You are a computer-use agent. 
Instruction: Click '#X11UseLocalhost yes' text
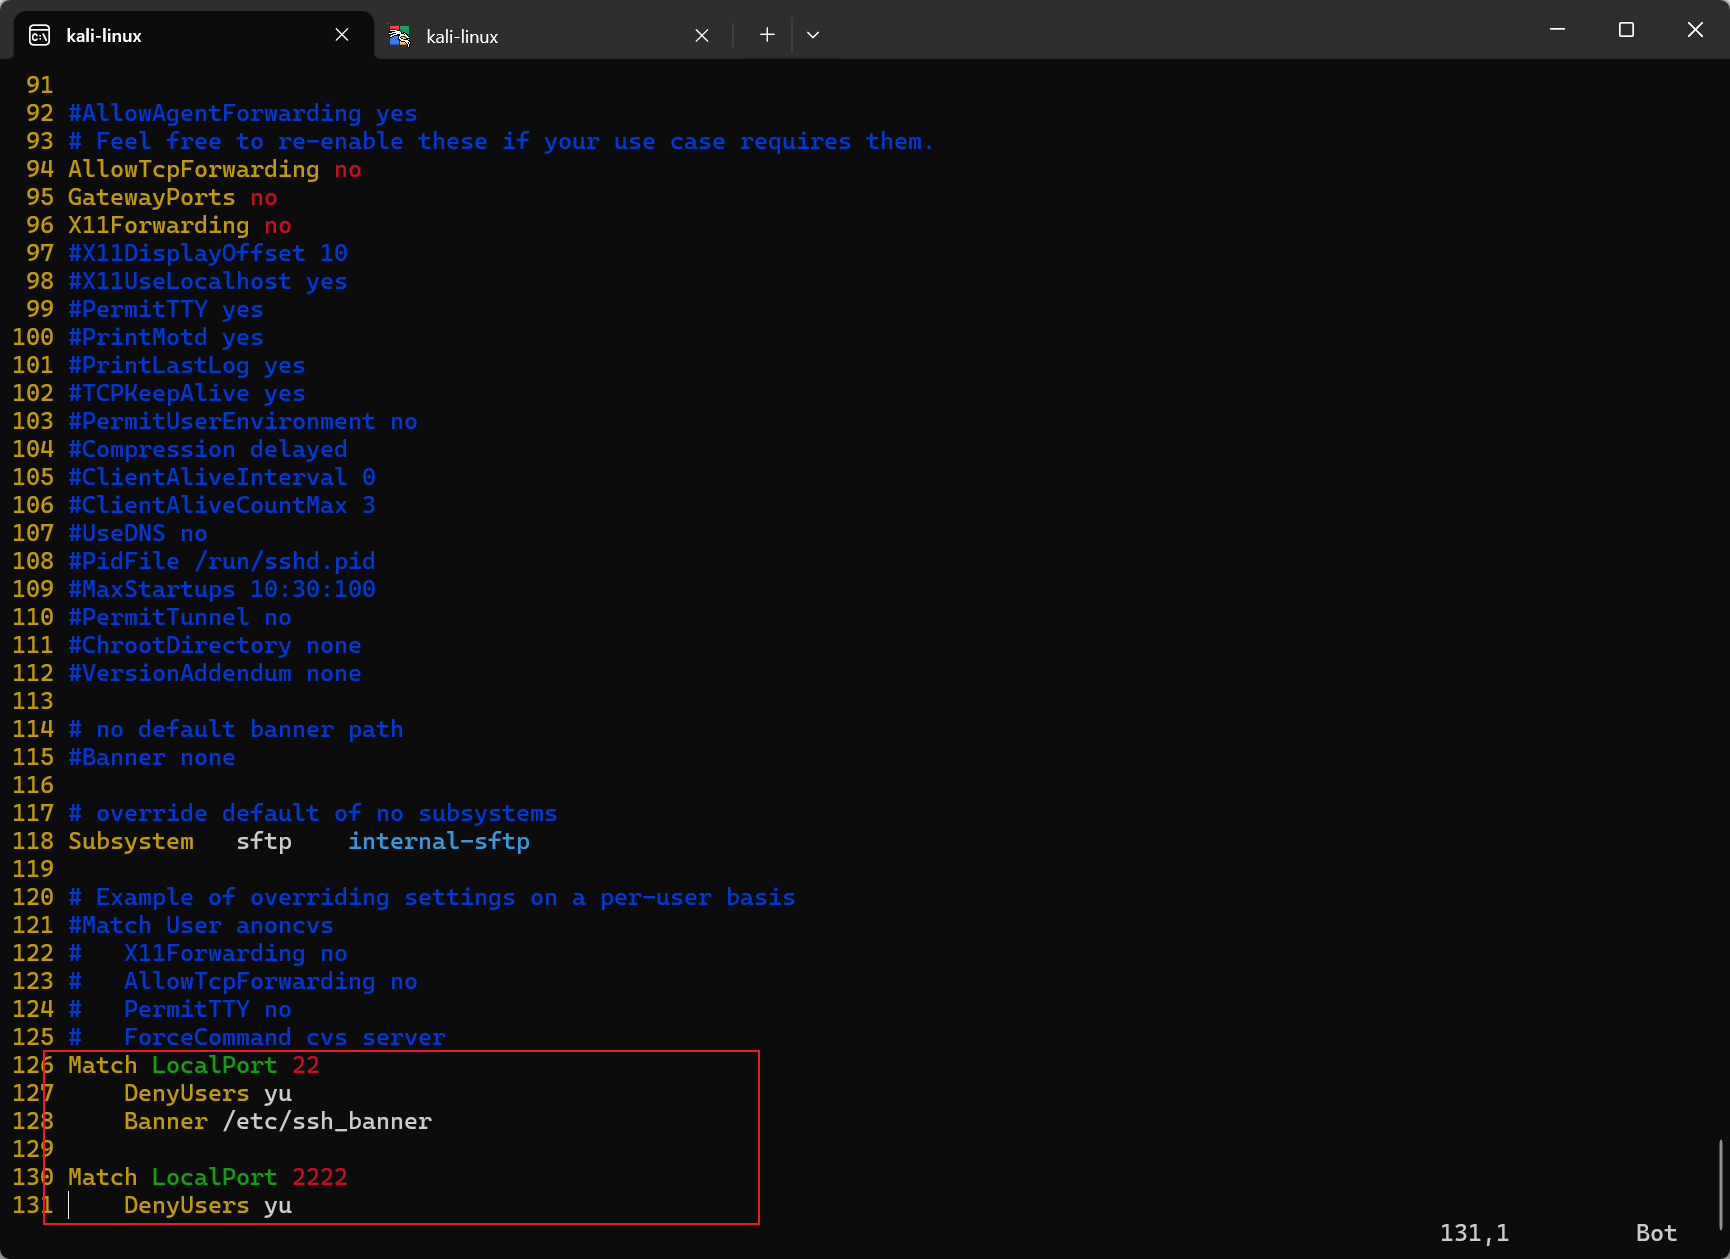tap(208, 282)
